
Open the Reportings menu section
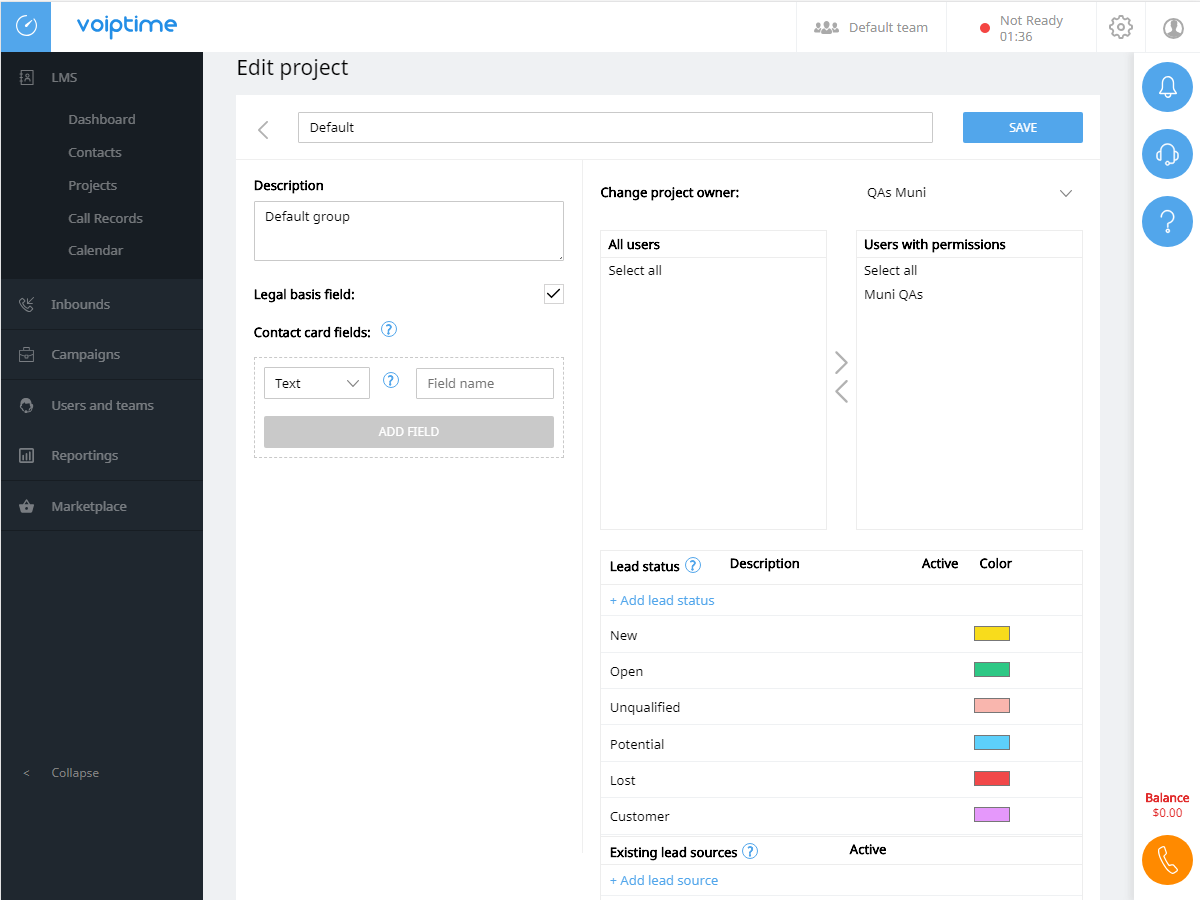tap(102, 455)
